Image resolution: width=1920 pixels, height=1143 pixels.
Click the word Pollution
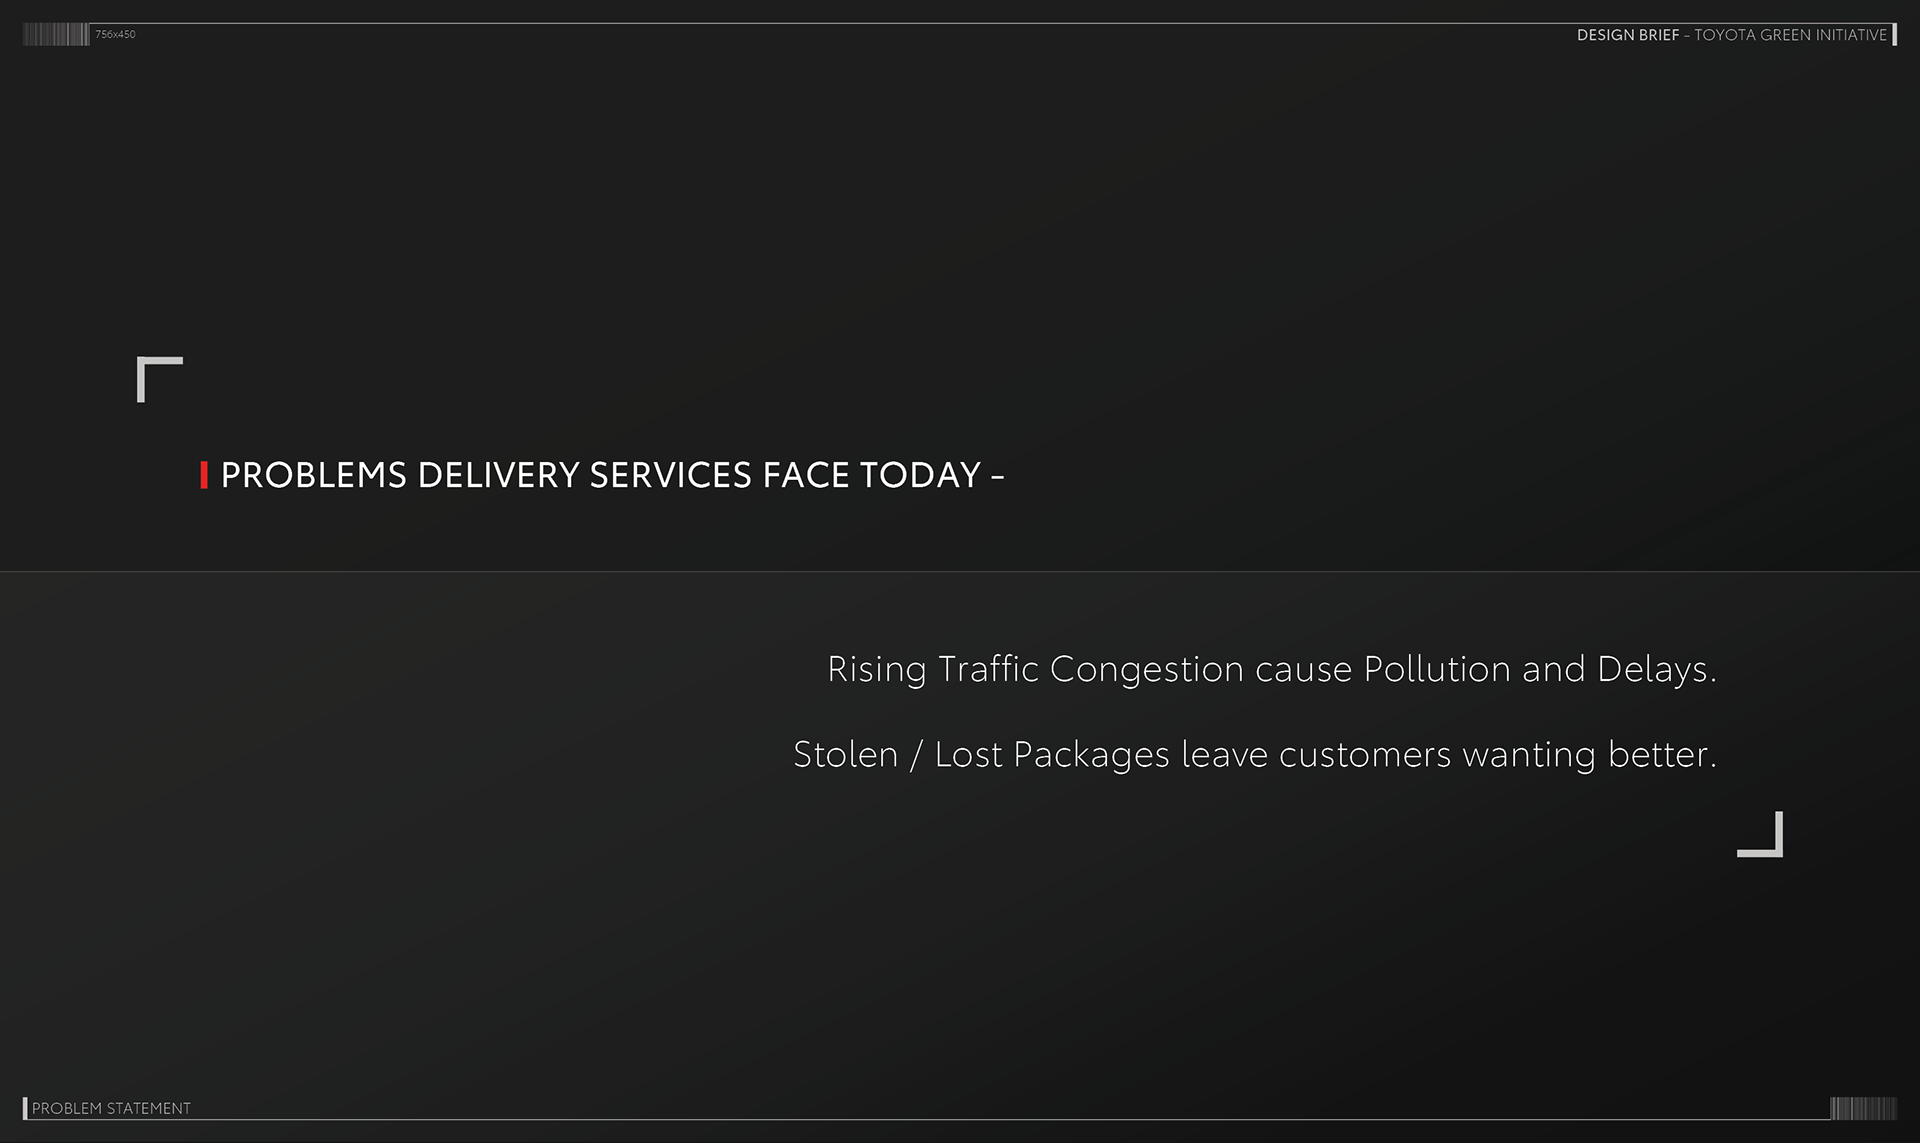point(1437,670)
